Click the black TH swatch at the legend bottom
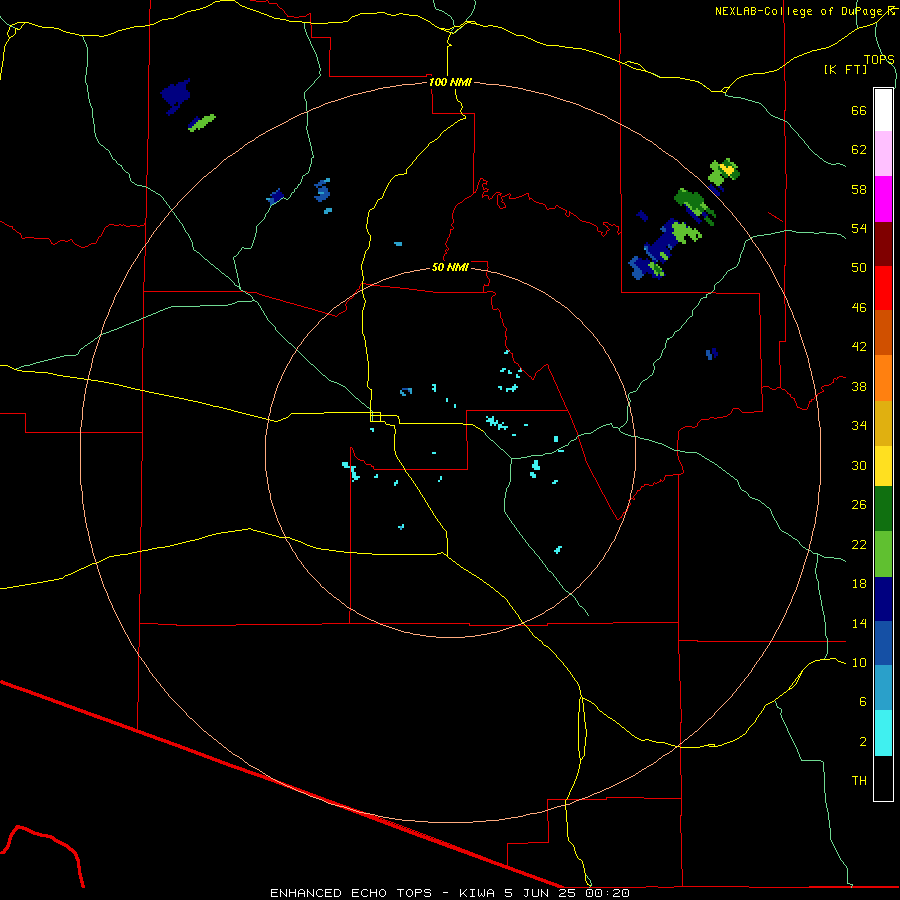The image size is (900, 900). coord(883,778)
